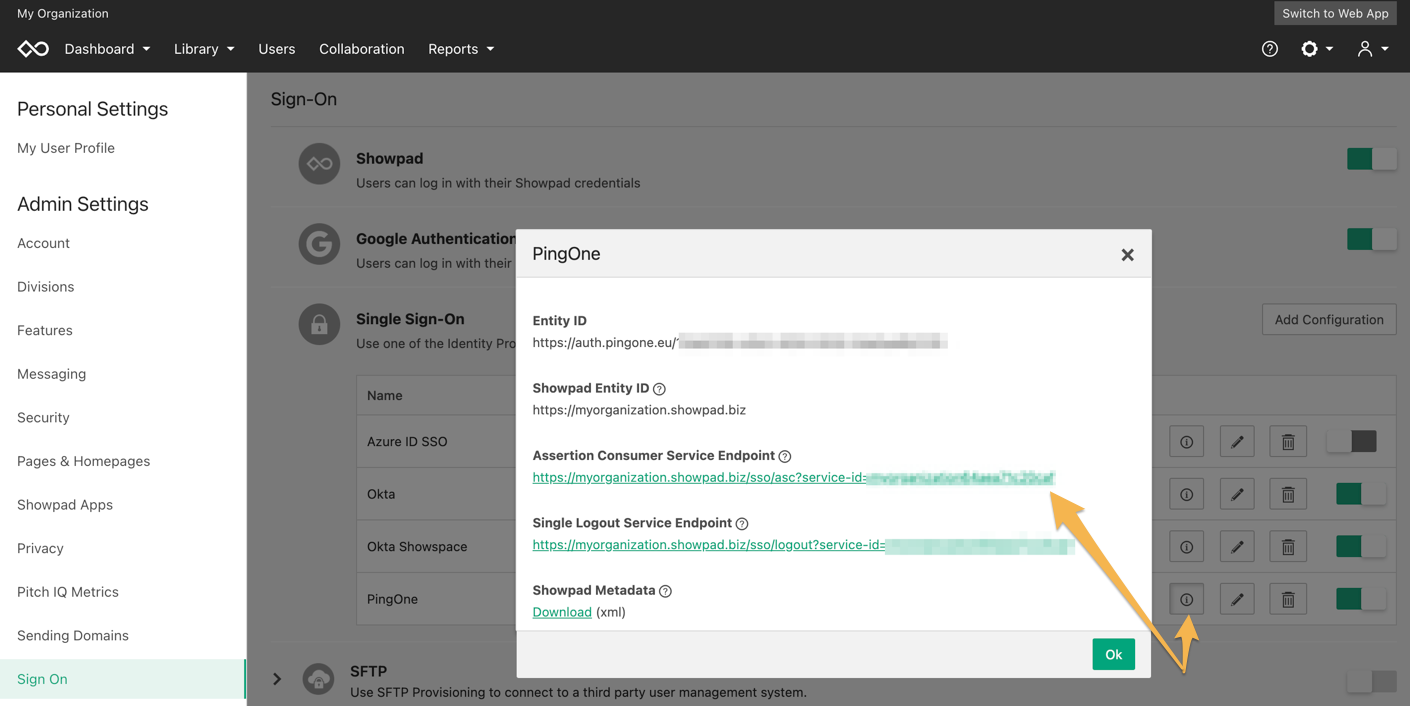Click the Ok button in dialog
Viewport: 1410px width, 706px height.
click(x=1113, y=654)
